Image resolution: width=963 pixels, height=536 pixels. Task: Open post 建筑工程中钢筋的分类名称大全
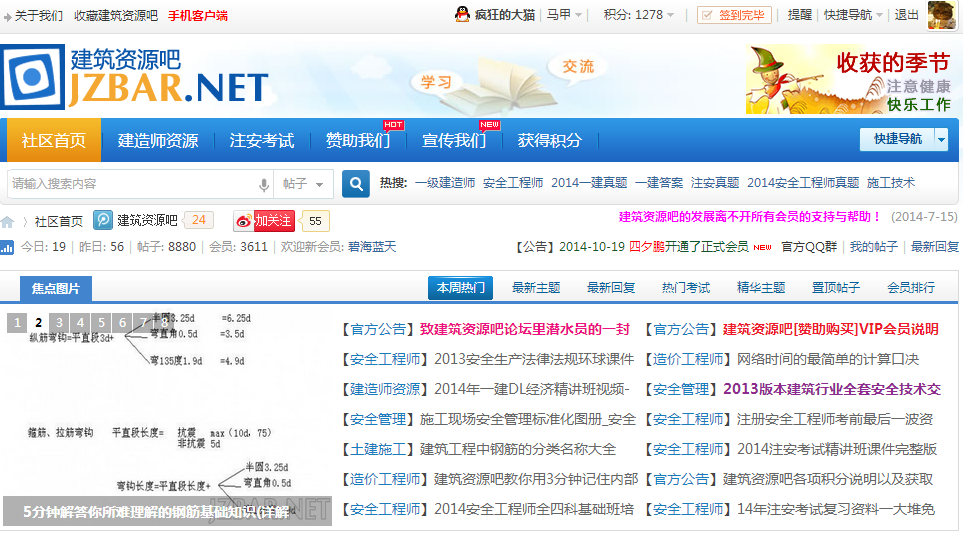click(x=518, y=449)
